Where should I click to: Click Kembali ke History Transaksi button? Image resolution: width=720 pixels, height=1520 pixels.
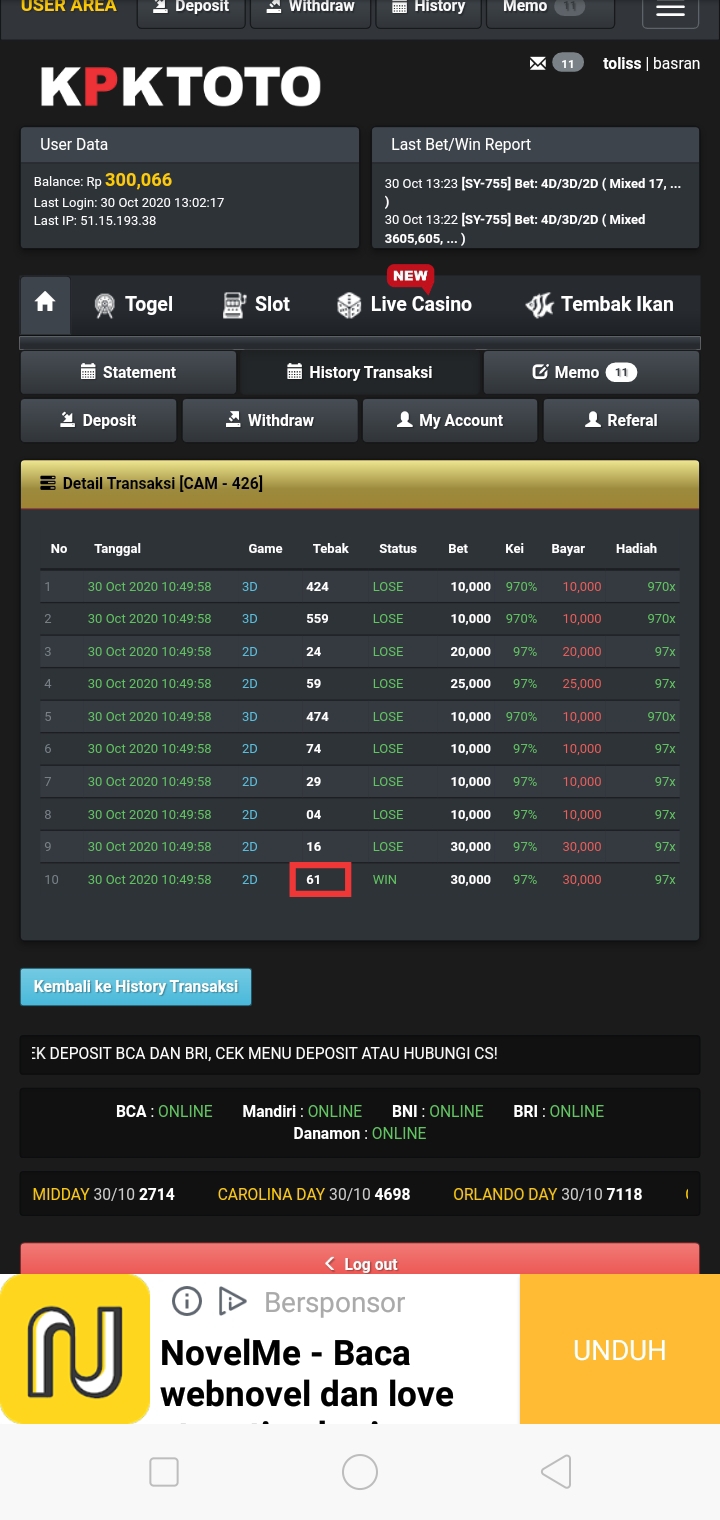[x=136, y=987]
